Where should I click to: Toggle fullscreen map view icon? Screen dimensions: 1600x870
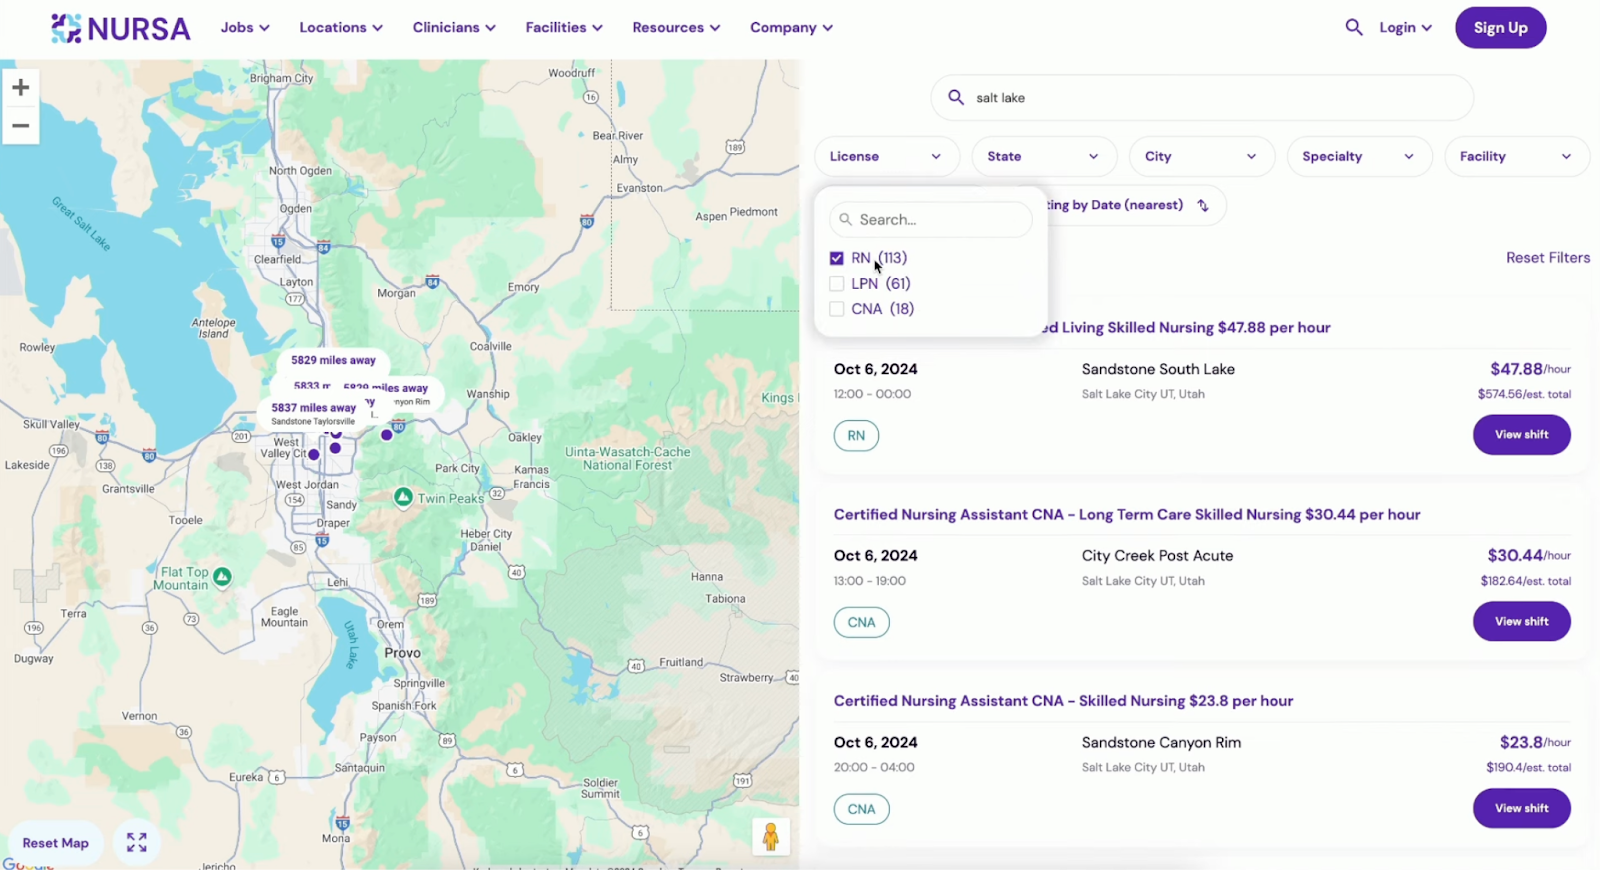(137, 843)
